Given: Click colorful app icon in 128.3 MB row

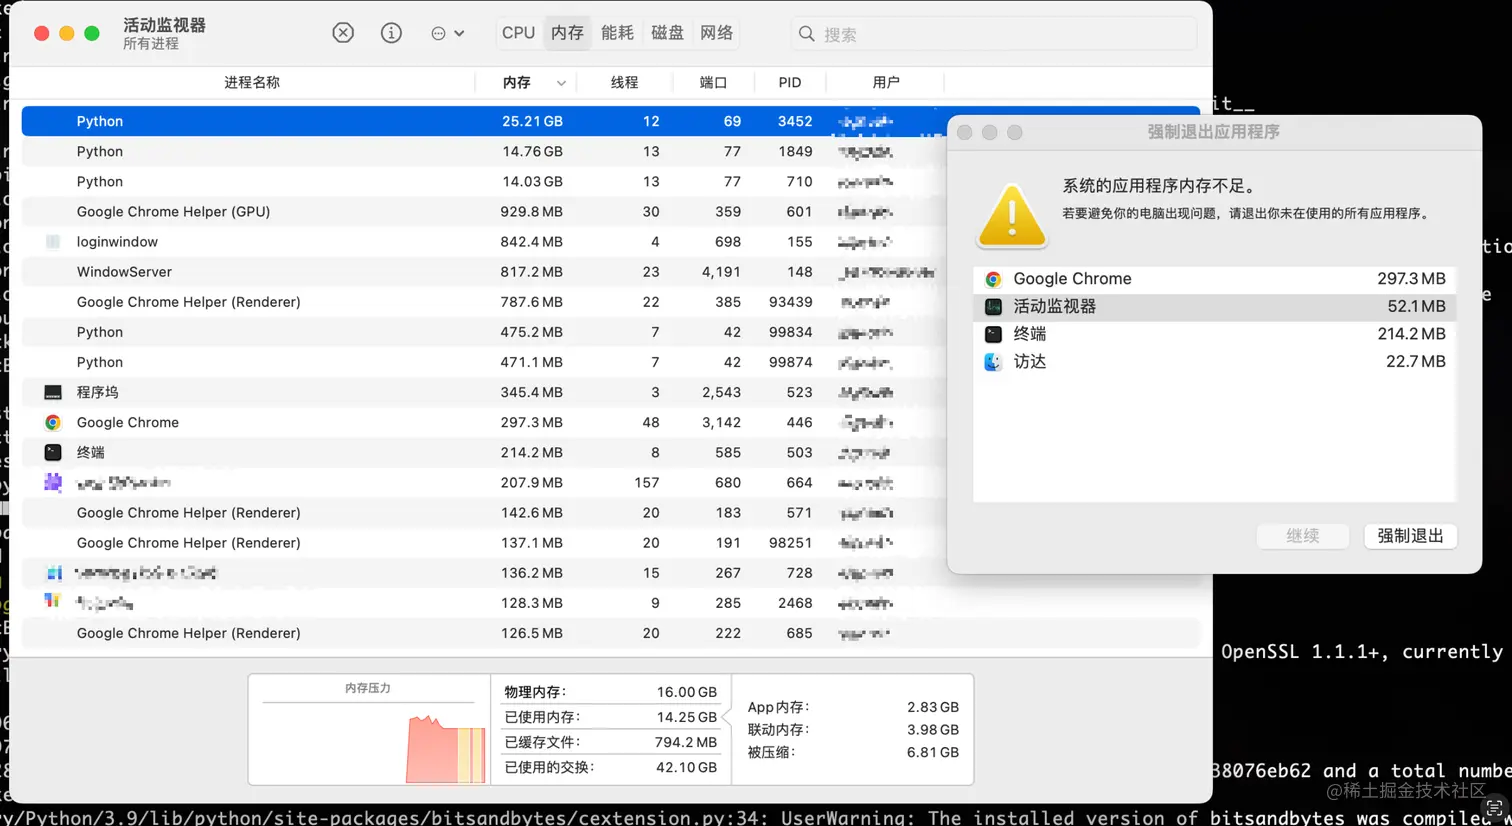Looking at the screenshot, I should [53, 602].
